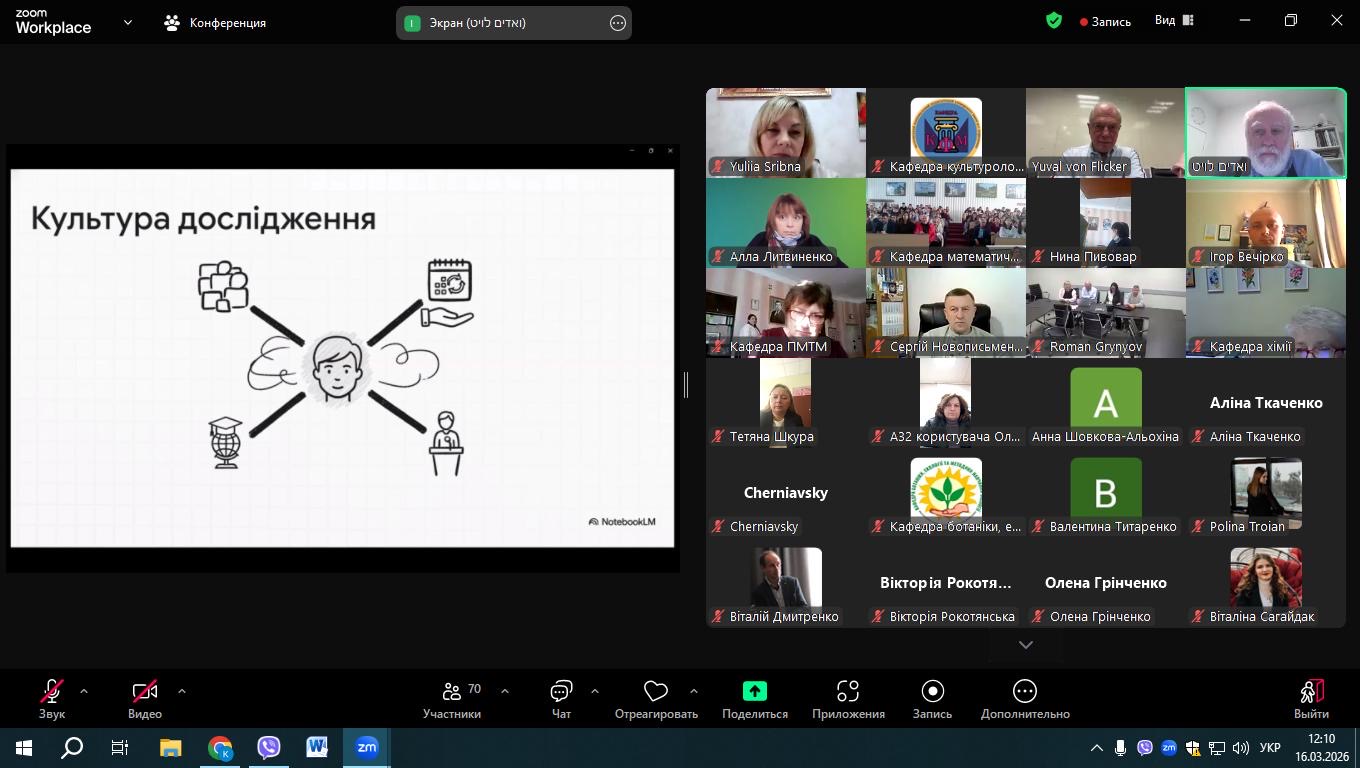This screenshot has height=768, width=1360.
Task: Open the Zoom Workplace dropdown chevron
Action: [128, 22]
